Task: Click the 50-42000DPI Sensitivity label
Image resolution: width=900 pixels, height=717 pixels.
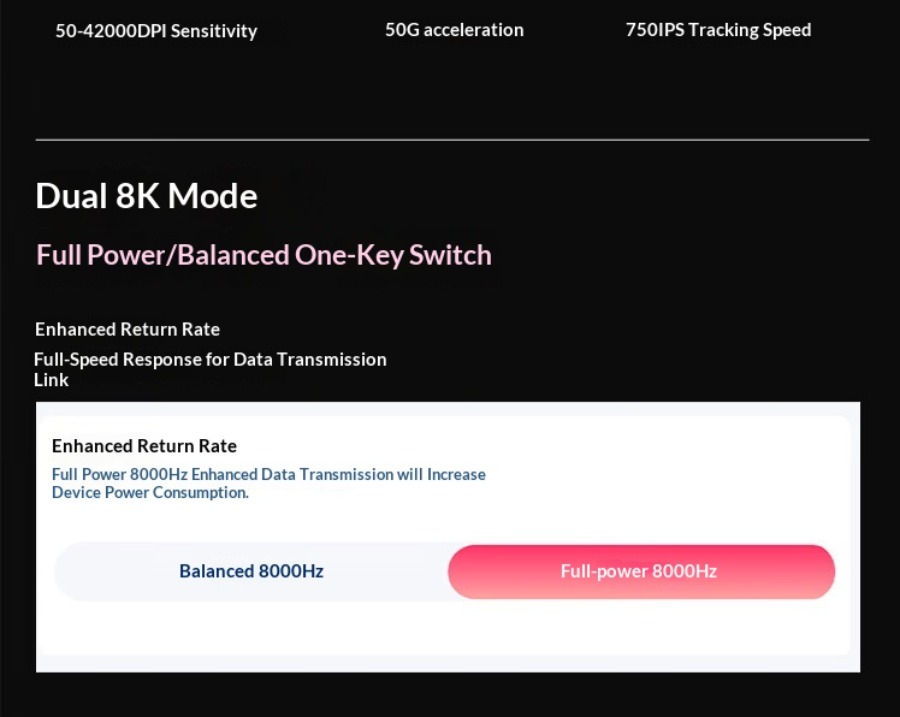Action: pyautogui.click(x=156, y=30)
